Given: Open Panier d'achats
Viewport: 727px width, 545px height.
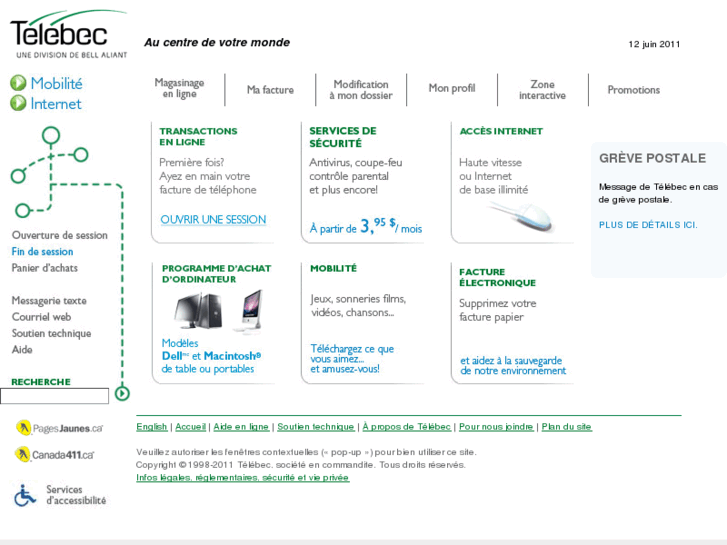Looking at the screenshot, I should click(x=45, y=268).
